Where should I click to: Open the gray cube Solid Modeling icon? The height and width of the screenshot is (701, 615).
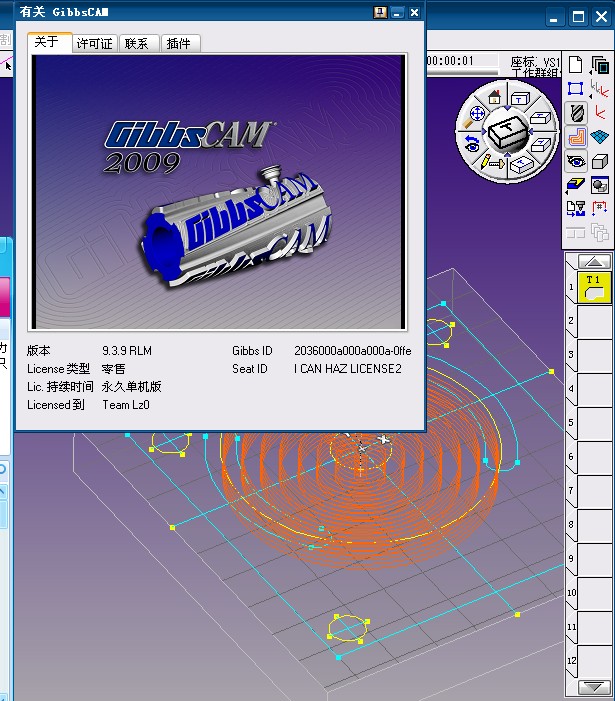pyautogui.click(x=600, y=161)
